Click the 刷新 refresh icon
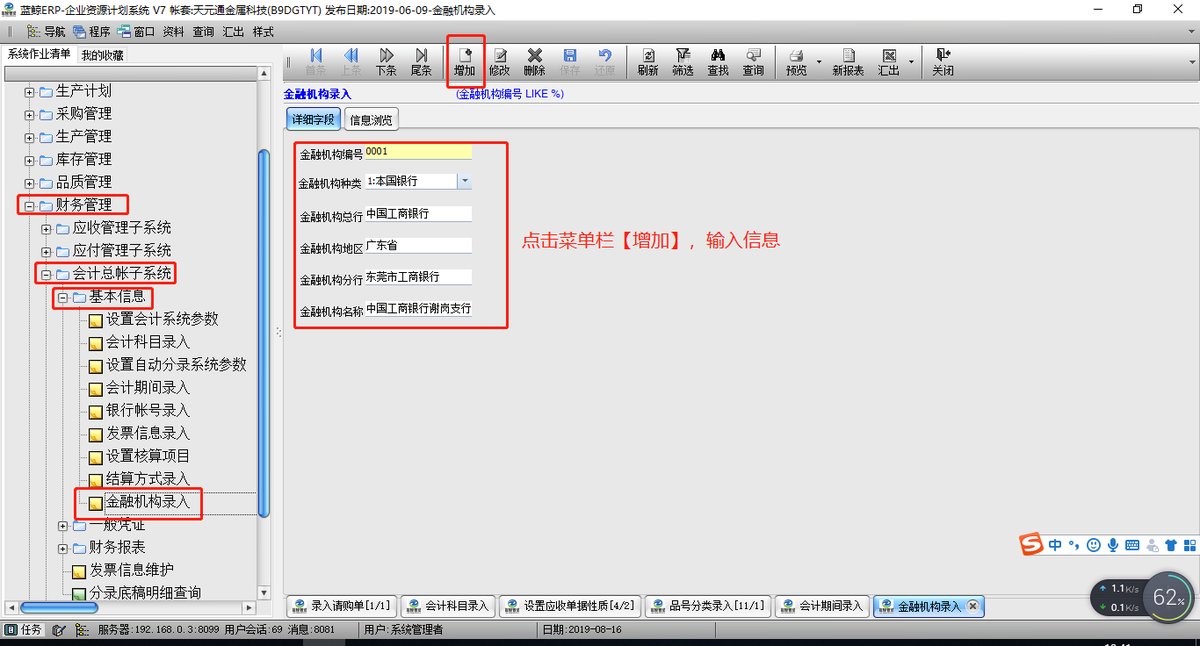 [x=648, y=62]
